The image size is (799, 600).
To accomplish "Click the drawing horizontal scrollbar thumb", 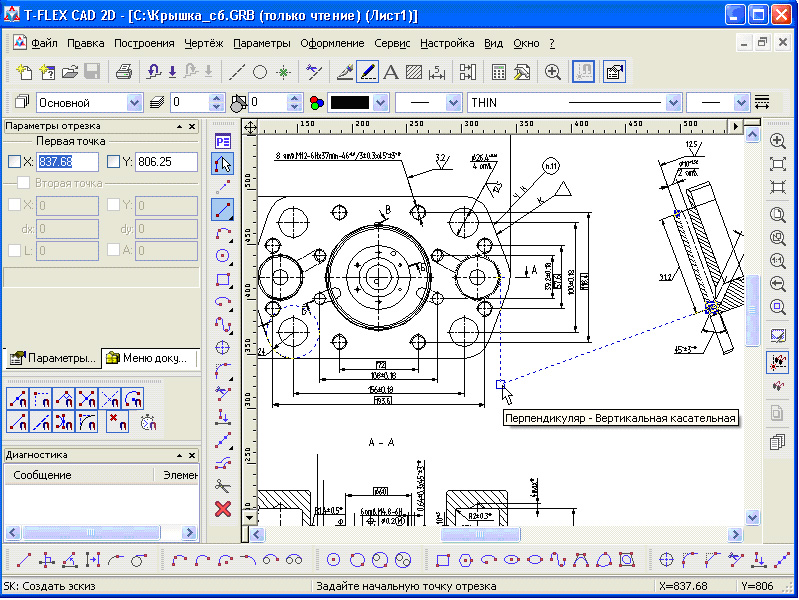I will (480, 534).
